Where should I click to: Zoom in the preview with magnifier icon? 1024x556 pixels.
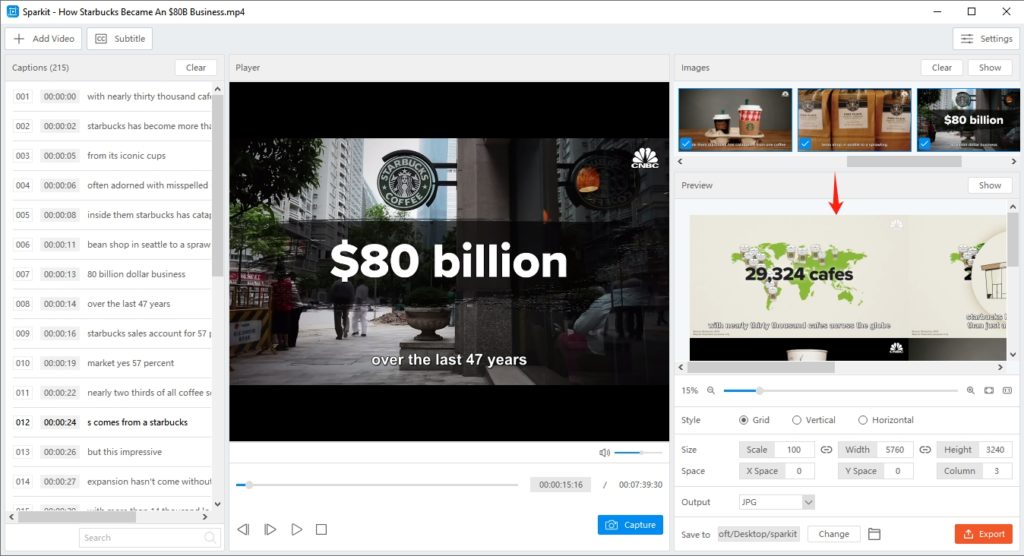coord(970,390)
